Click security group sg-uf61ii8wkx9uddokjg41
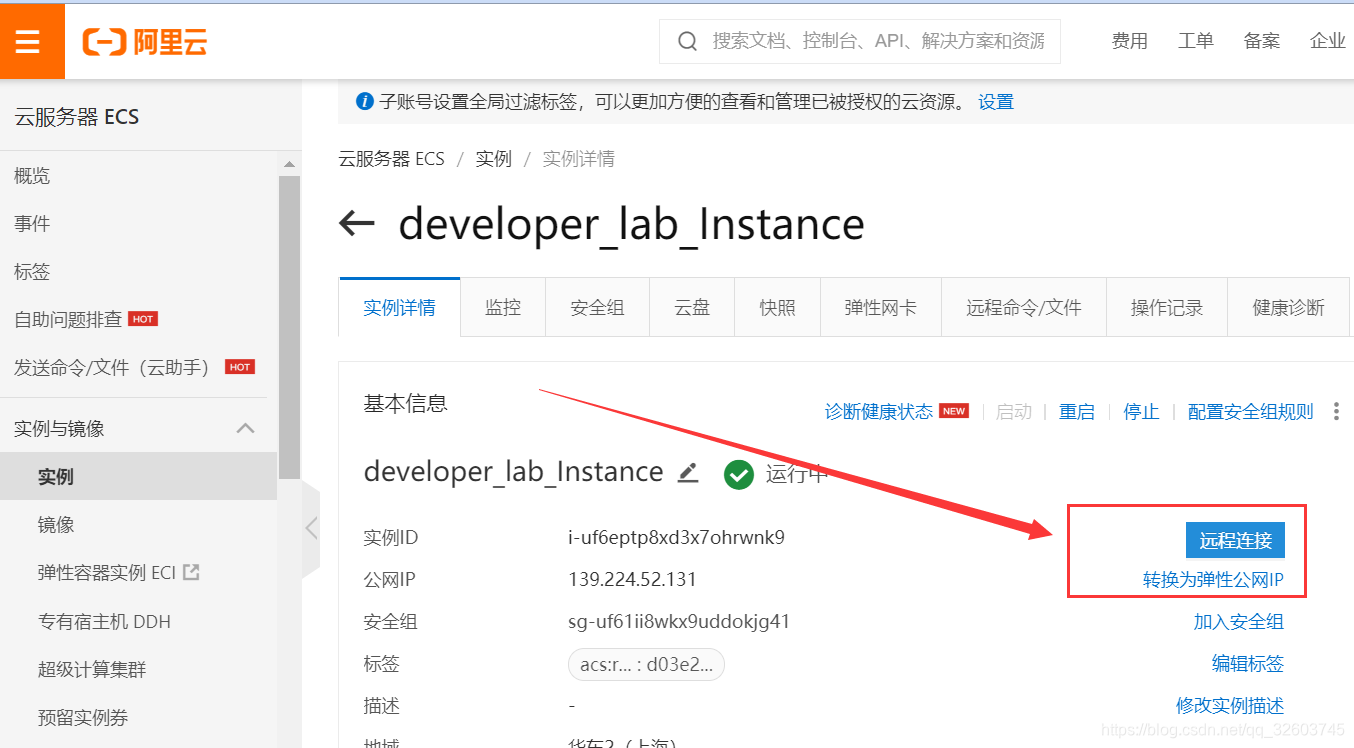Image resolution: width=1354 pixels, height=748 pixels. click(679, 622)
